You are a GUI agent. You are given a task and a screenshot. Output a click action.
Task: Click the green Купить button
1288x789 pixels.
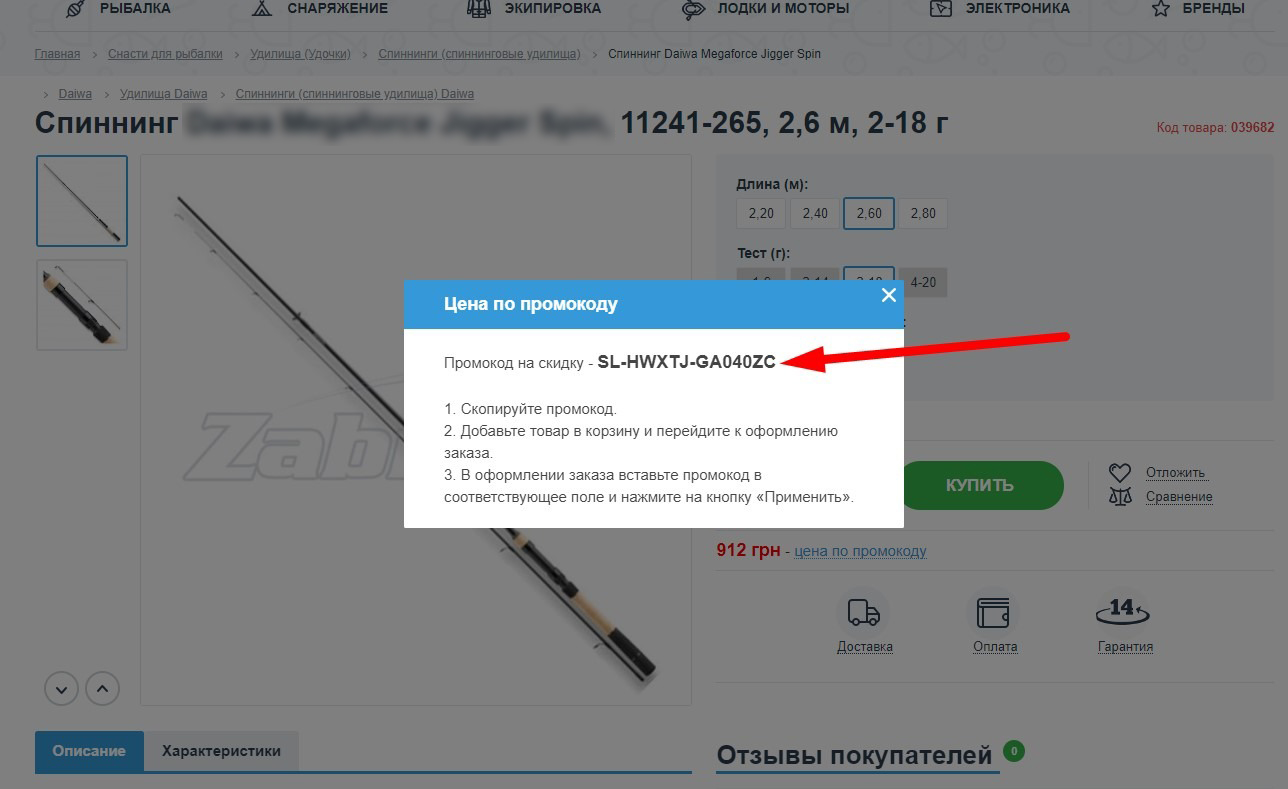point(980,485)
